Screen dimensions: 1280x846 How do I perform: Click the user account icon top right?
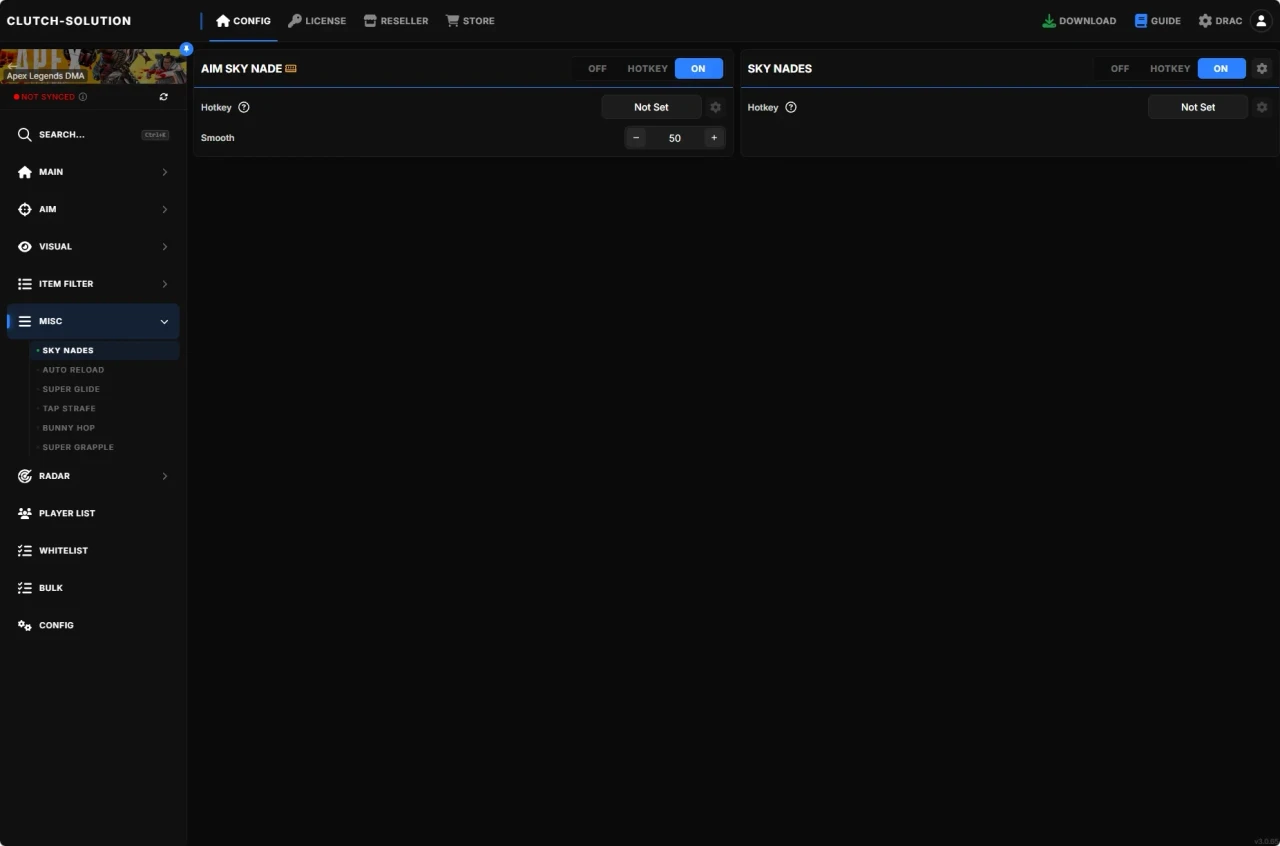tap(1260, 20)
